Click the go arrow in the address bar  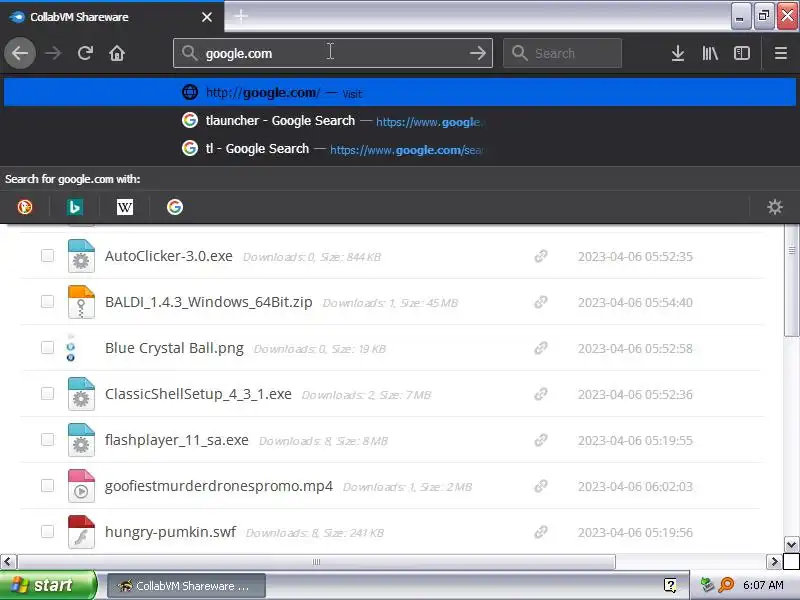click(478, 53)
